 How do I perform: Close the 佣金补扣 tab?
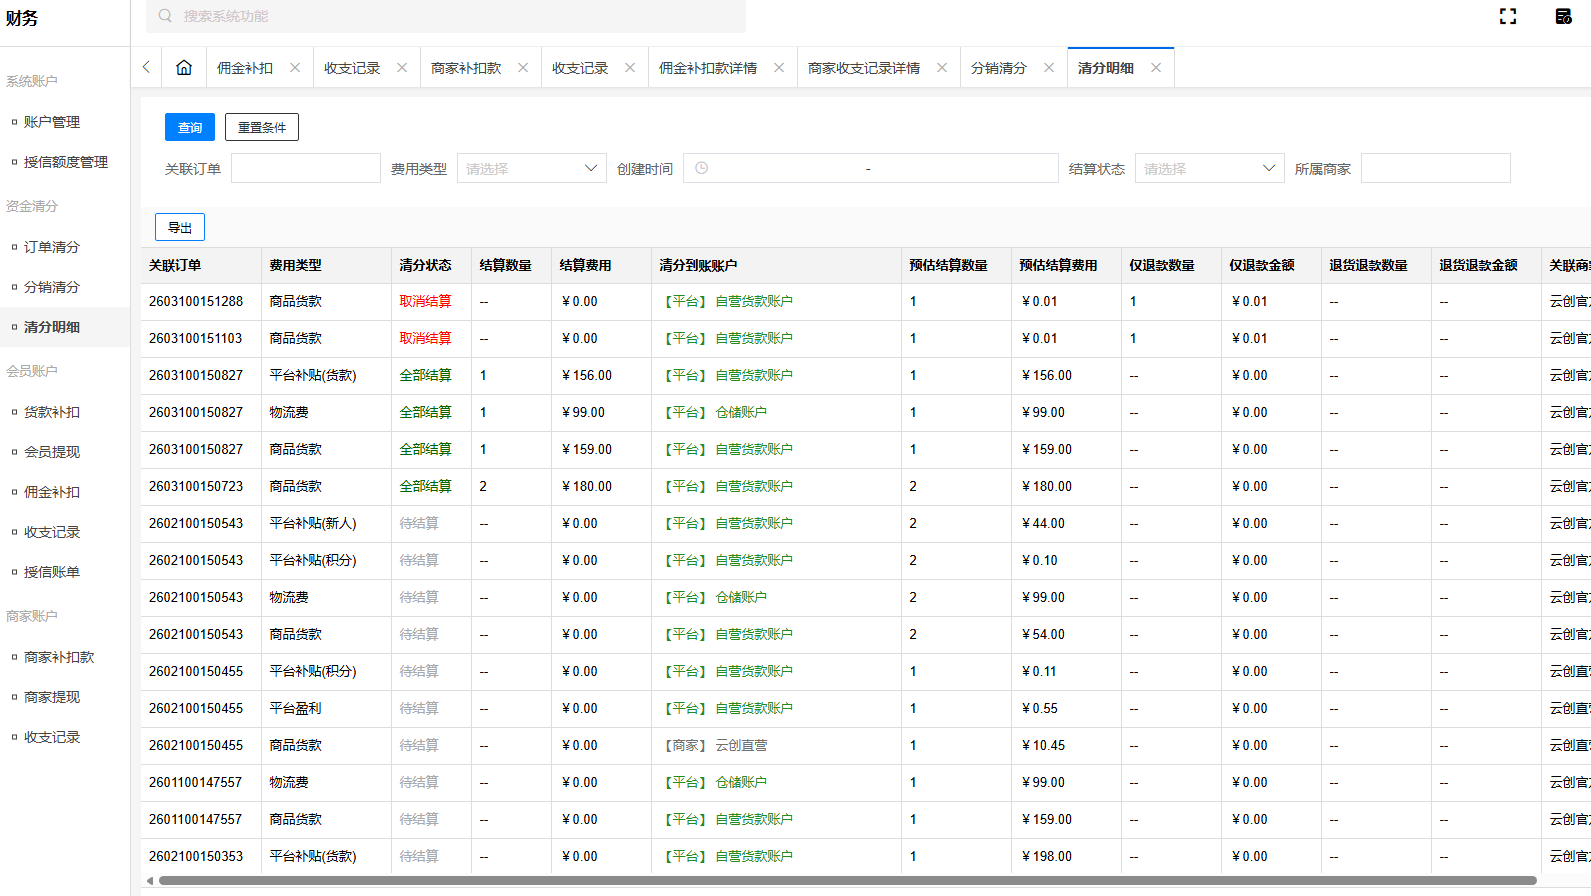(295, 68)
